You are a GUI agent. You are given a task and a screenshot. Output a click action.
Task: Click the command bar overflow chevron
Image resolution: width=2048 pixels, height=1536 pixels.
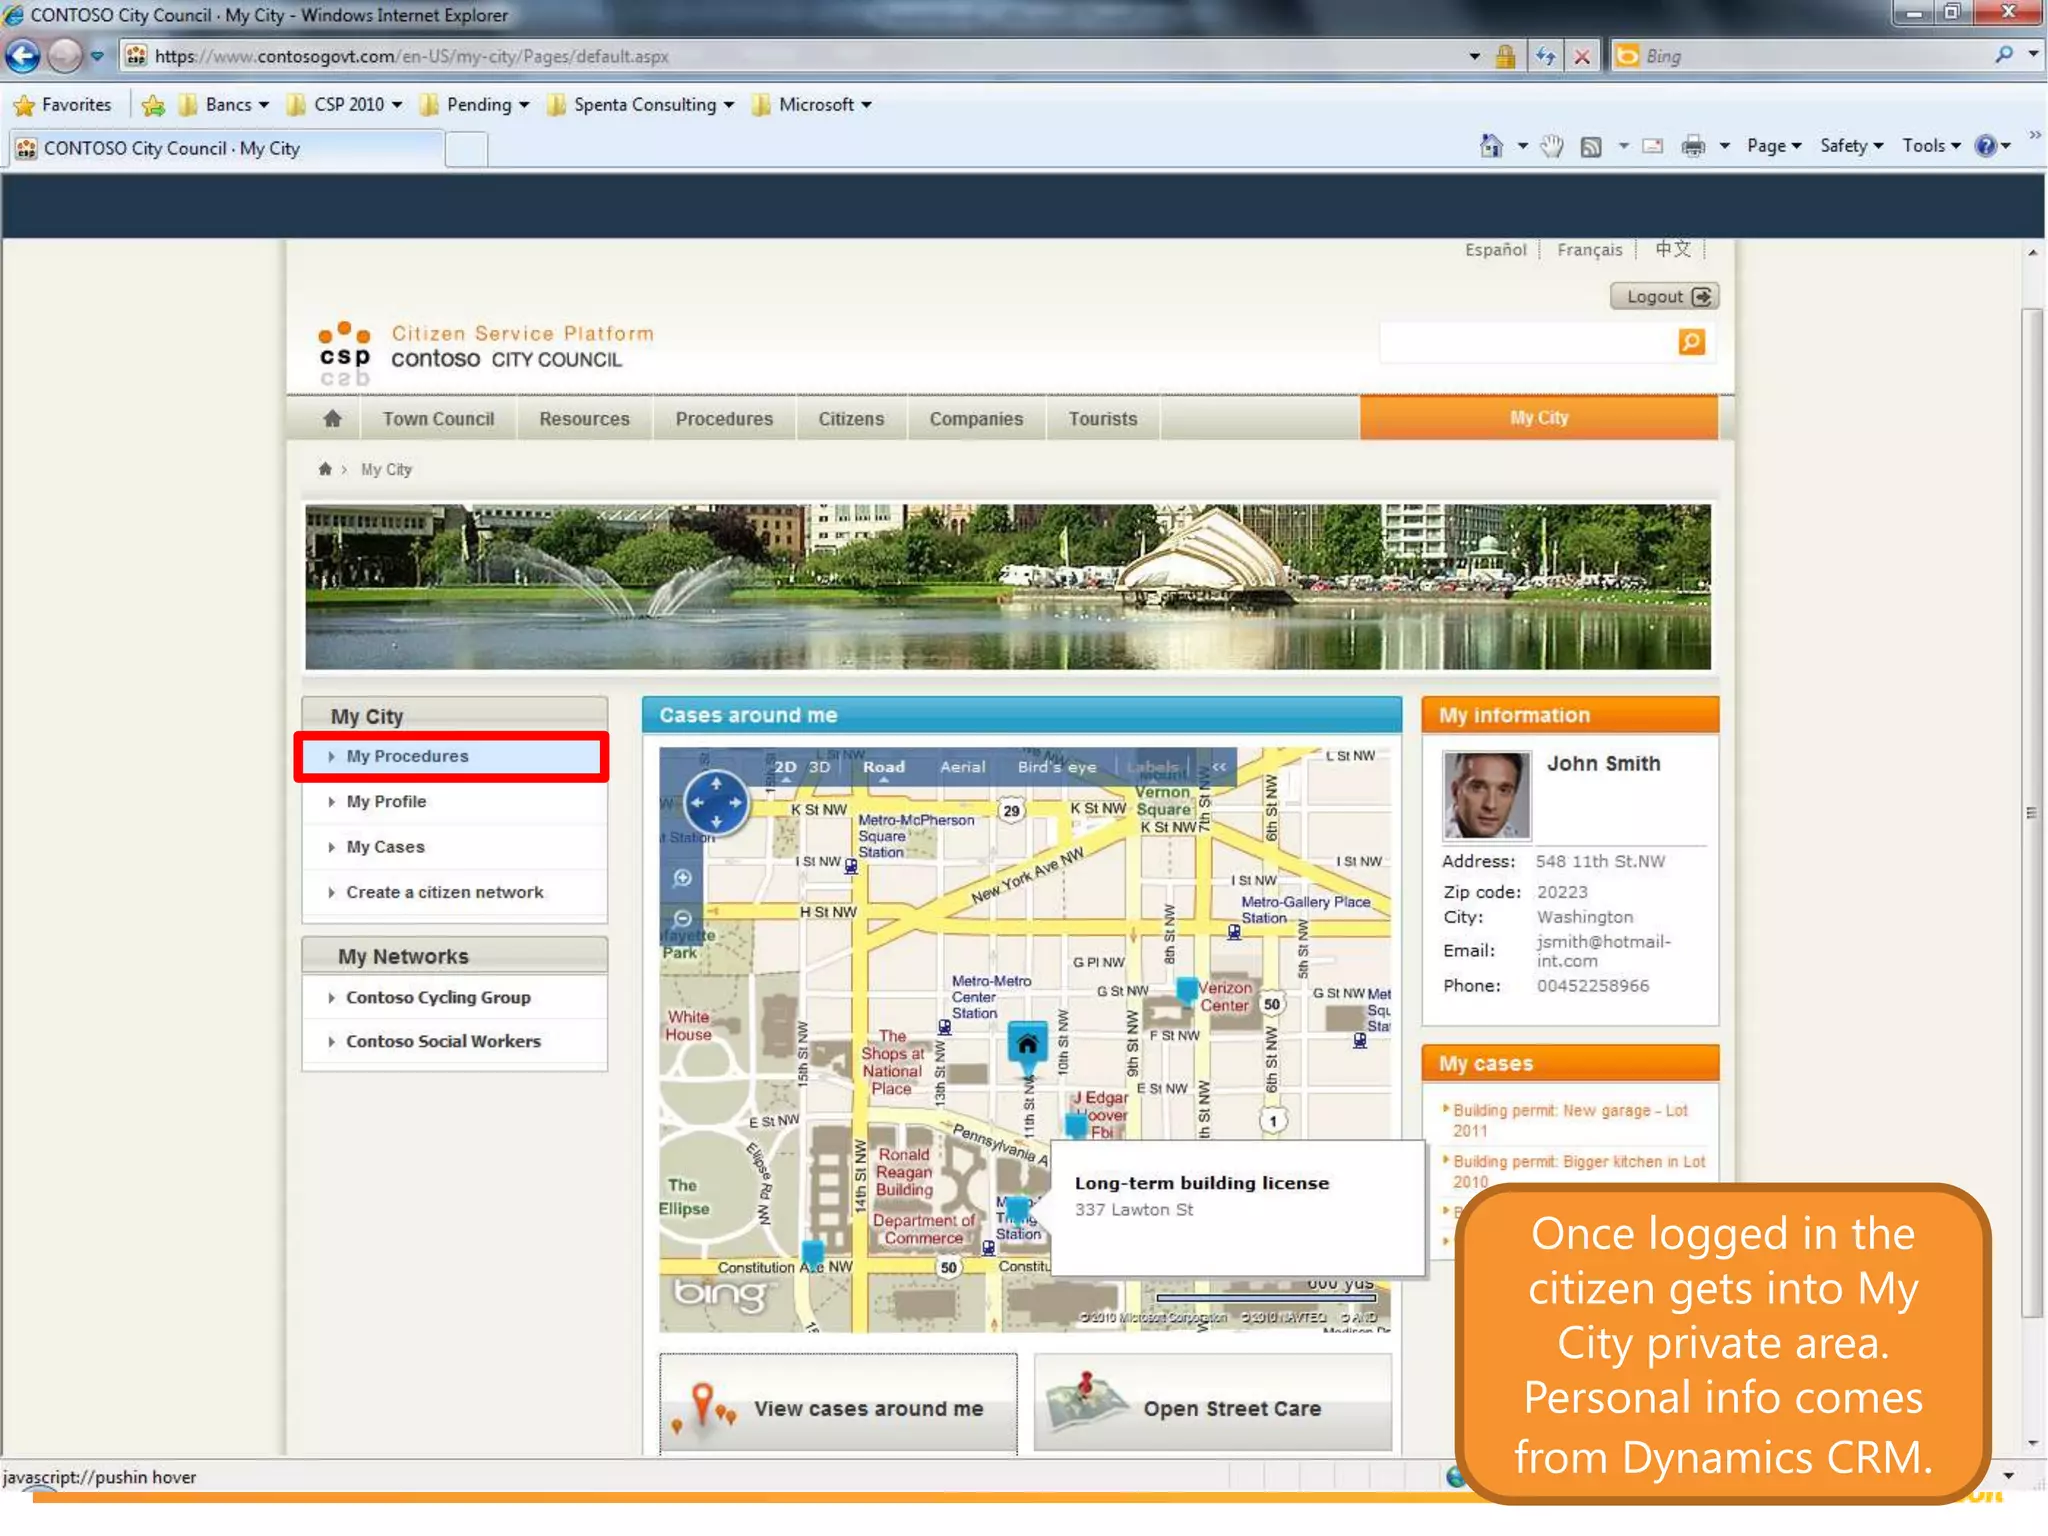2034,135
